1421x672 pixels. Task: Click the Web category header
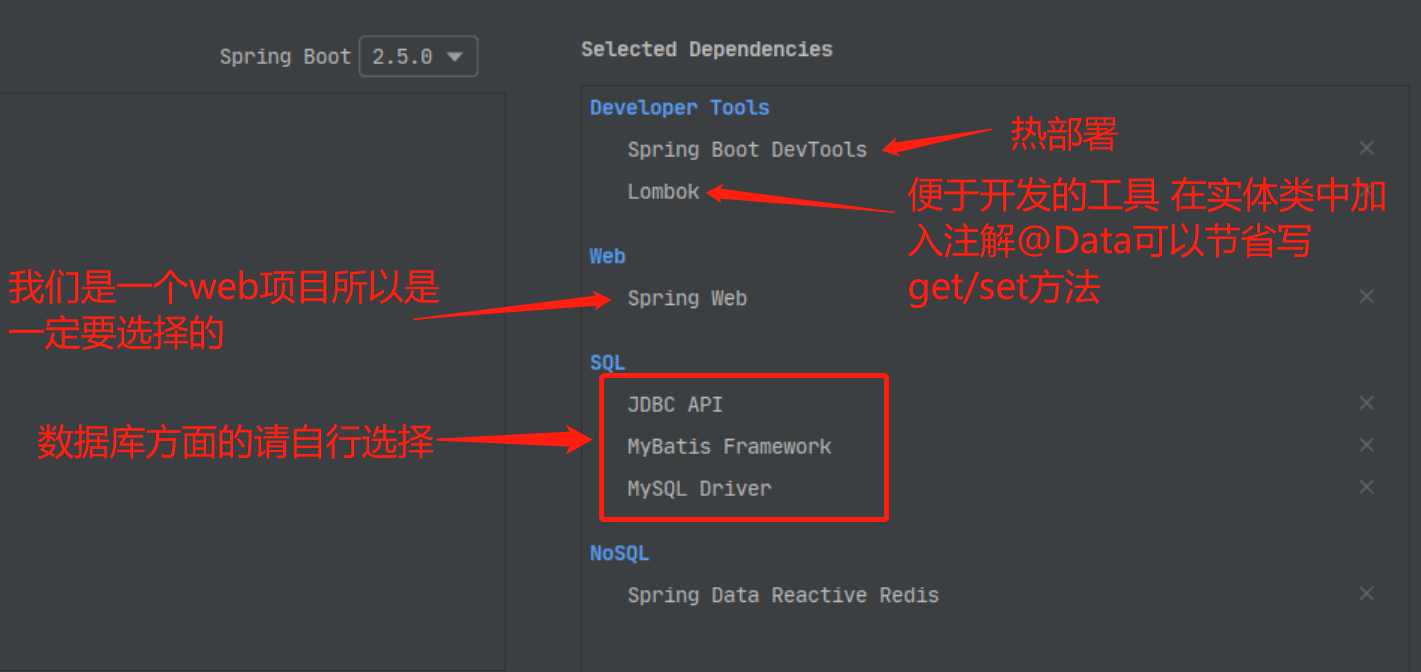coord(608,256)
